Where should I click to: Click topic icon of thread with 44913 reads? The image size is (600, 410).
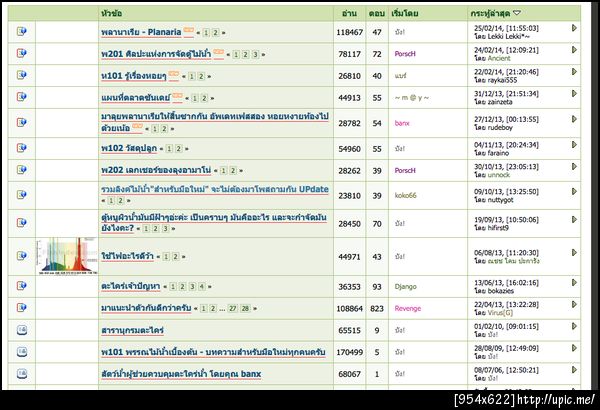coord(22,97)
